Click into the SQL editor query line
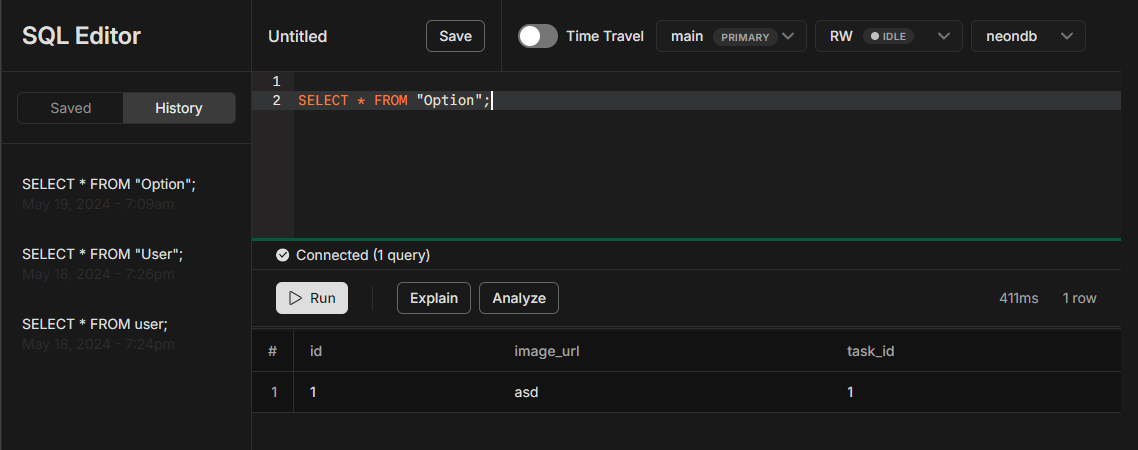 (x=600, y=101)
